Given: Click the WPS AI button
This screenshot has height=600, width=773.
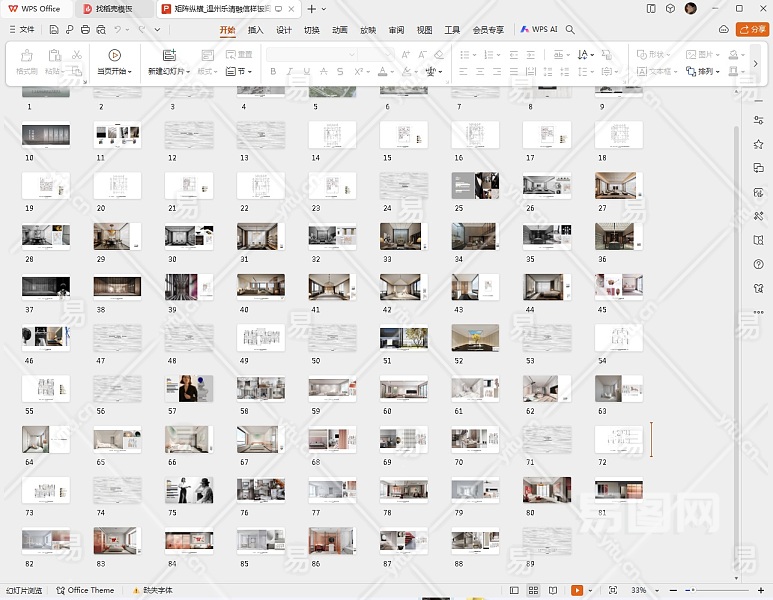Looking at the screenshot, I should pos(540,30).
